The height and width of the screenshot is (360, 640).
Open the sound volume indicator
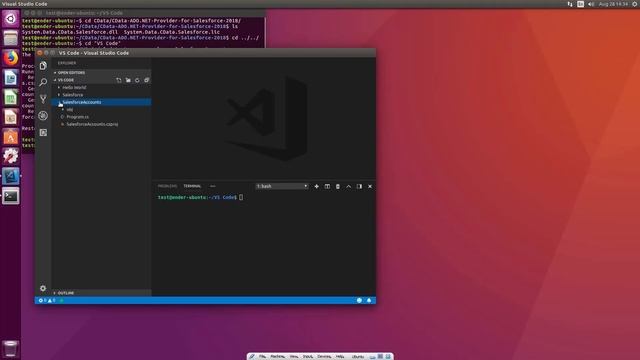(591, 4)
